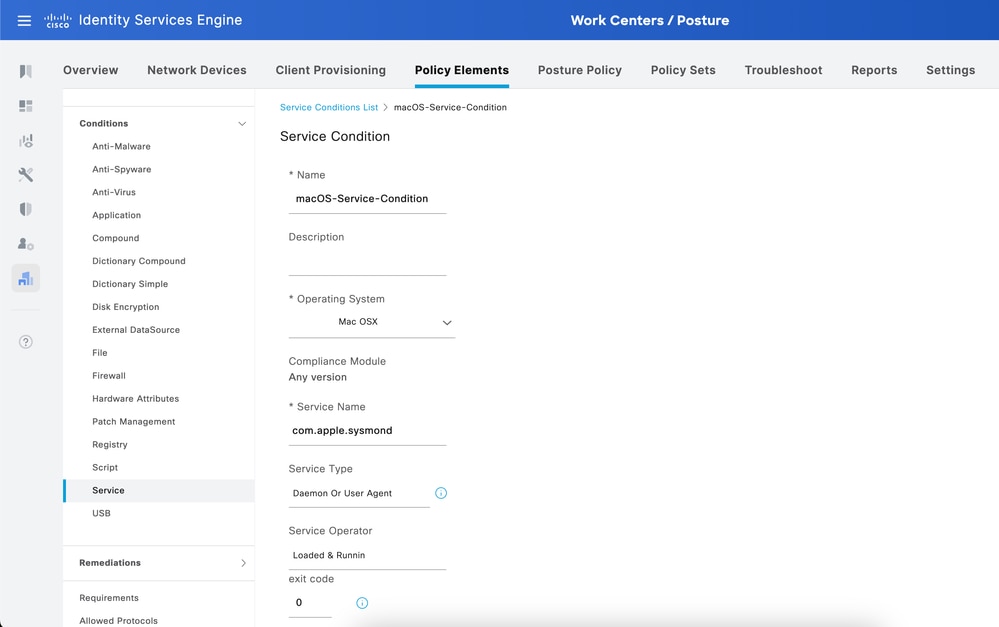Viewport: 999px width, 627px height.
Task: Open the Service Type dropdown
Action: tap(359, 494)
